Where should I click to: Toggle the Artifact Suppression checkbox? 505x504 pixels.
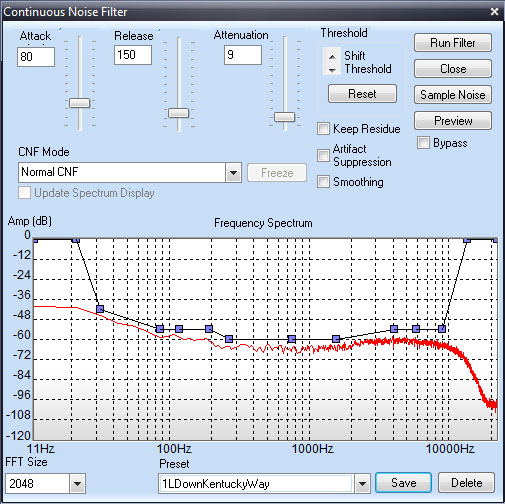323,155
